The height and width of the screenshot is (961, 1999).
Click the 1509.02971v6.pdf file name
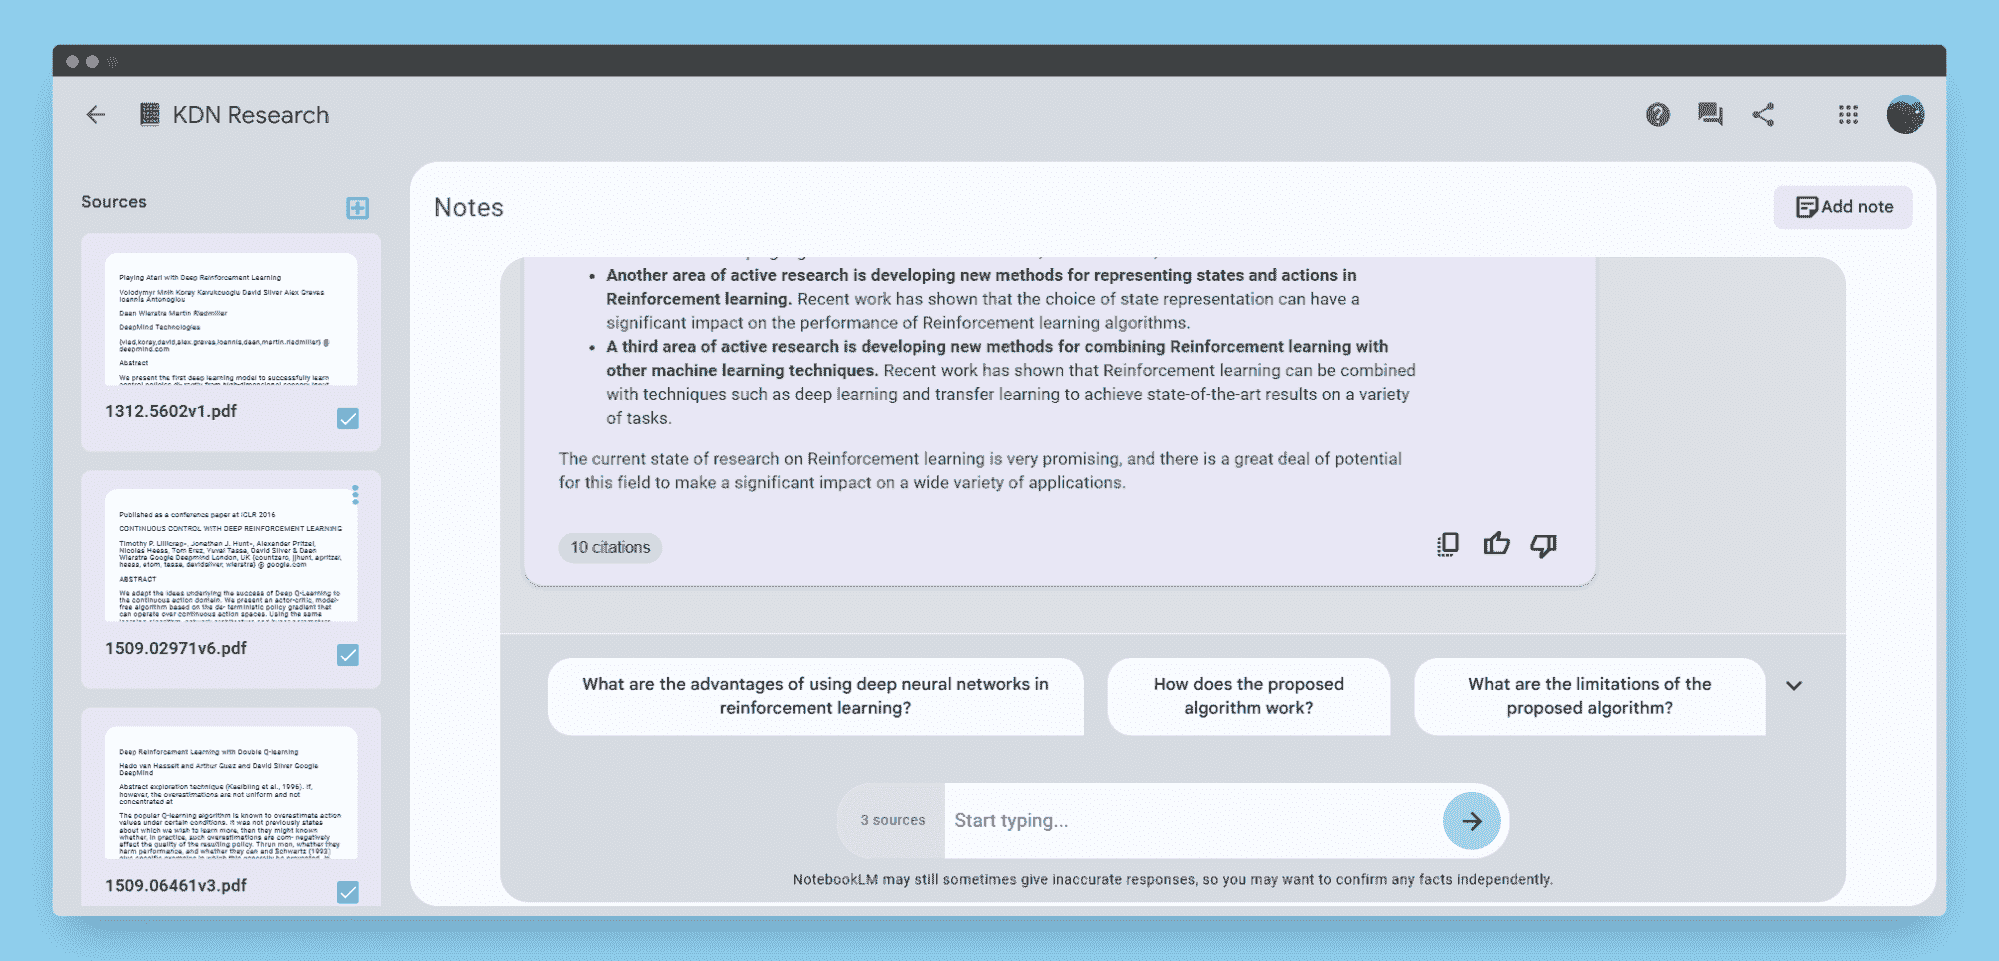pos(176,648)
